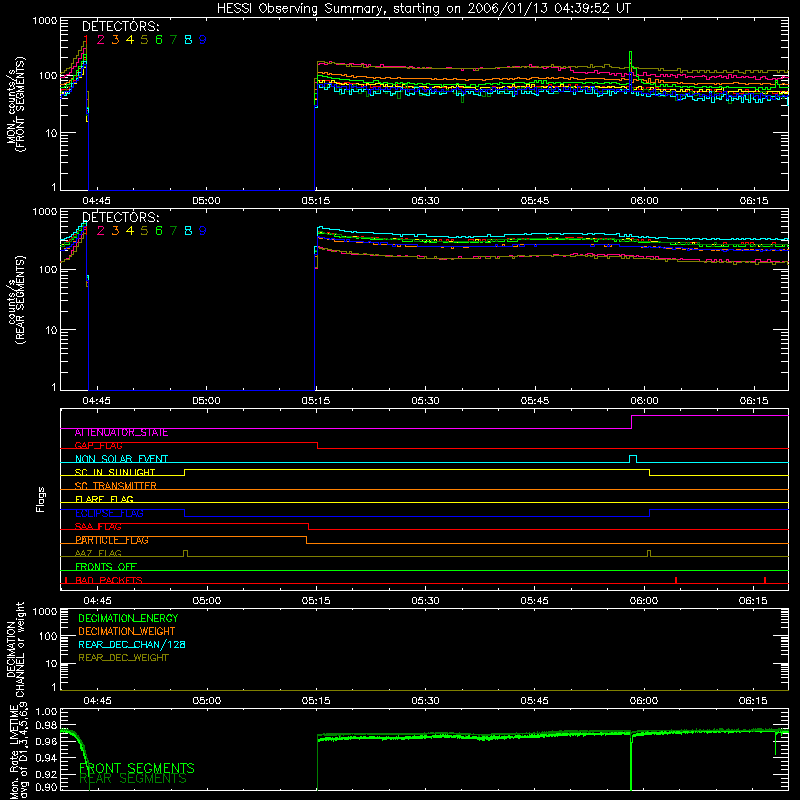The height and width of the screenshot is (800, 800).
Task: Click the attenuator state step-up near 05:58
Action: pyautogui.click(x=632, y=422)
